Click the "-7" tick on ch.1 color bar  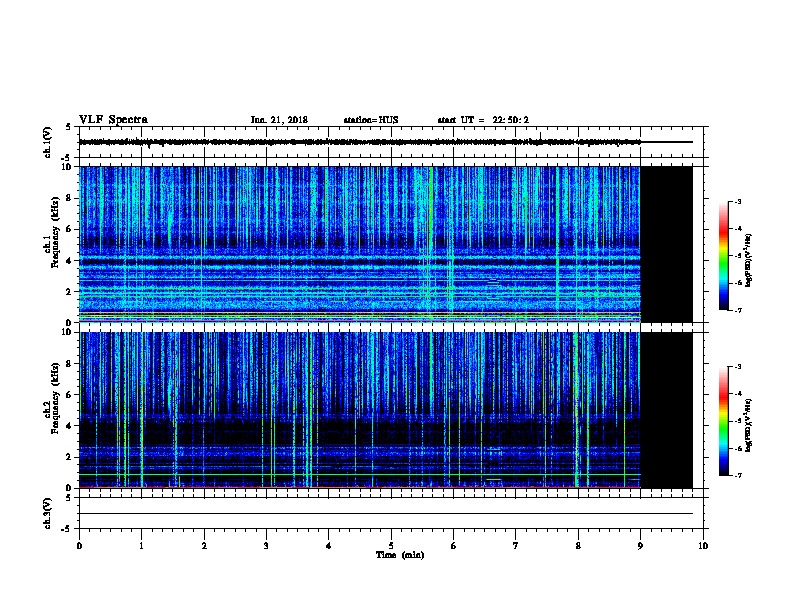(737, 310)
